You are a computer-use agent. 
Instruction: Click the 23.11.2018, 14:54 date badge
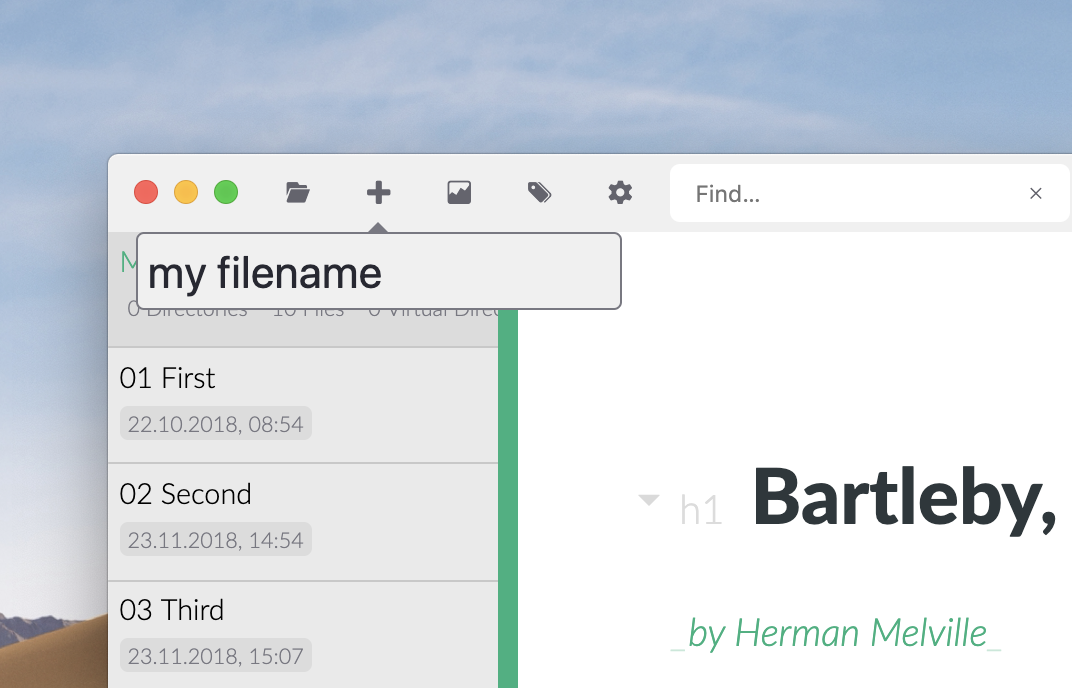pyautogui.click(x=215, y=540)
